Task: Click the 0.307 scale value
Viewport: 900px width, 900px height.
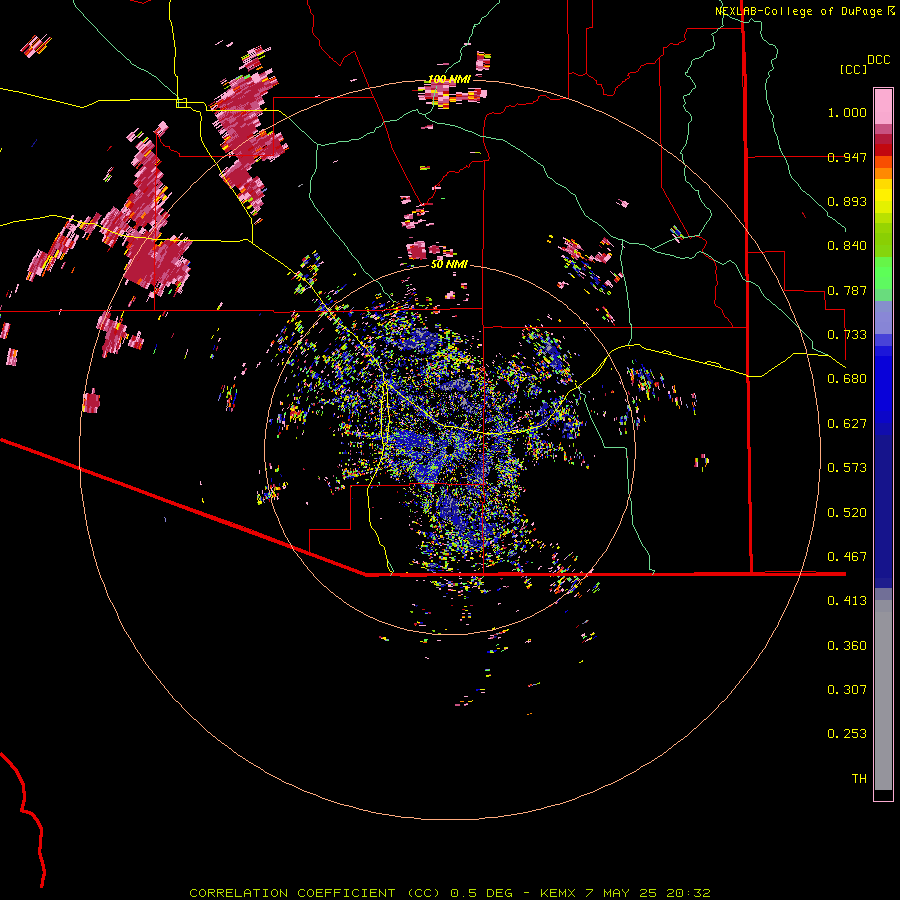Action: point(847,690)
